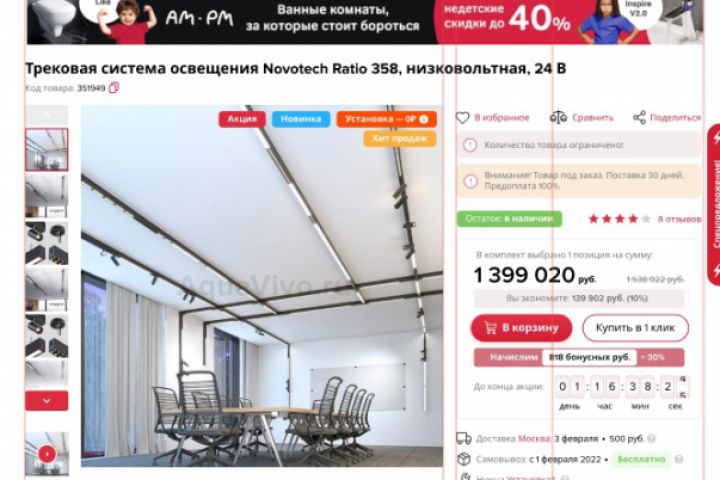This screenshot has height=480, width=720.
Task: Click the Акция badge
Action: pos(242,119)
